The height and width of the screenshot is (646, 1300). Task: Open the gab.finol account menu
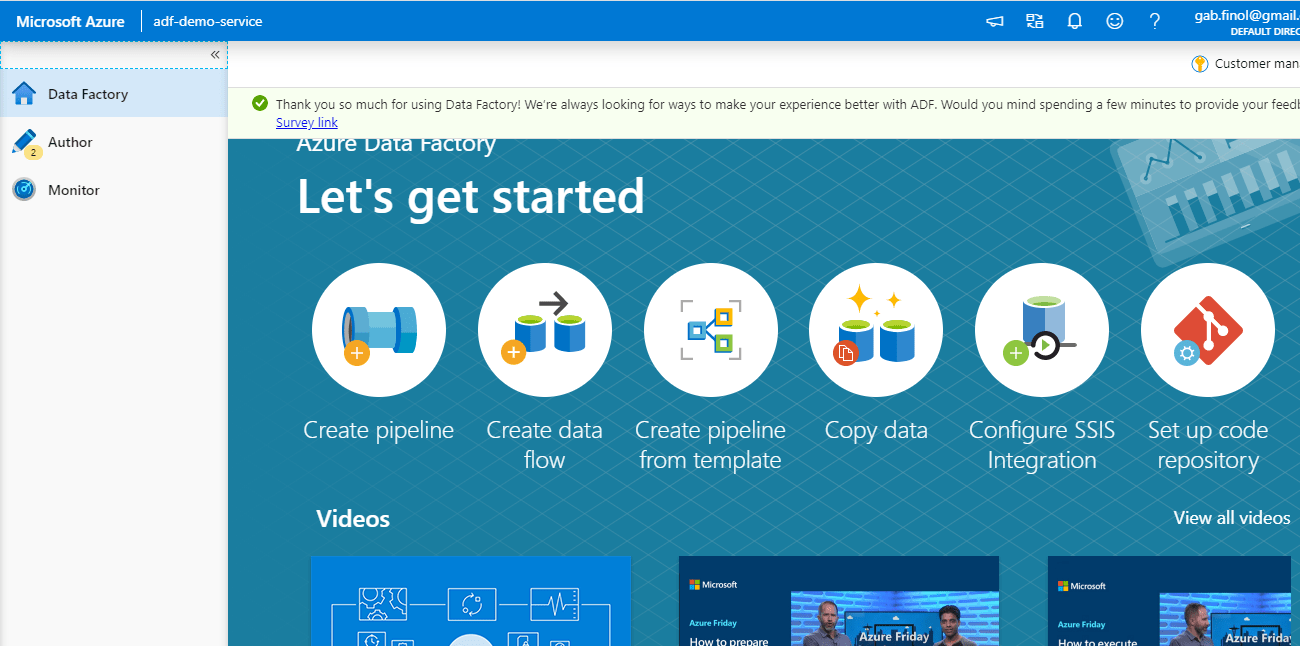click(1247, 22)
